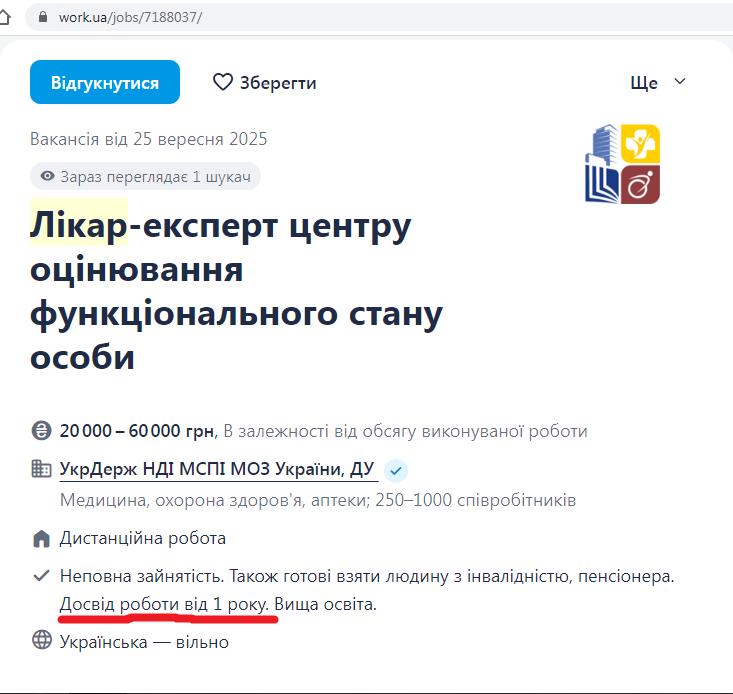Click the company logo image
The image size is (733, 694).
click(x=622, y=164)
